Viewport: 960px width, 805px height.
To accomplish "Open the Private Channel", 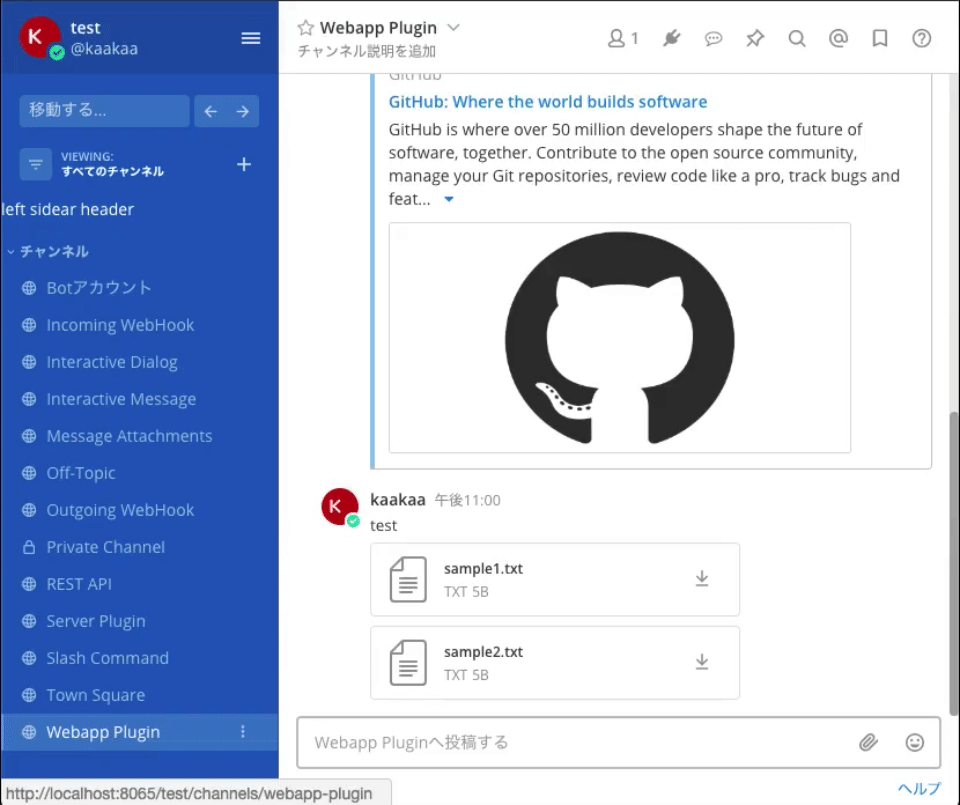I will (140, 547).
